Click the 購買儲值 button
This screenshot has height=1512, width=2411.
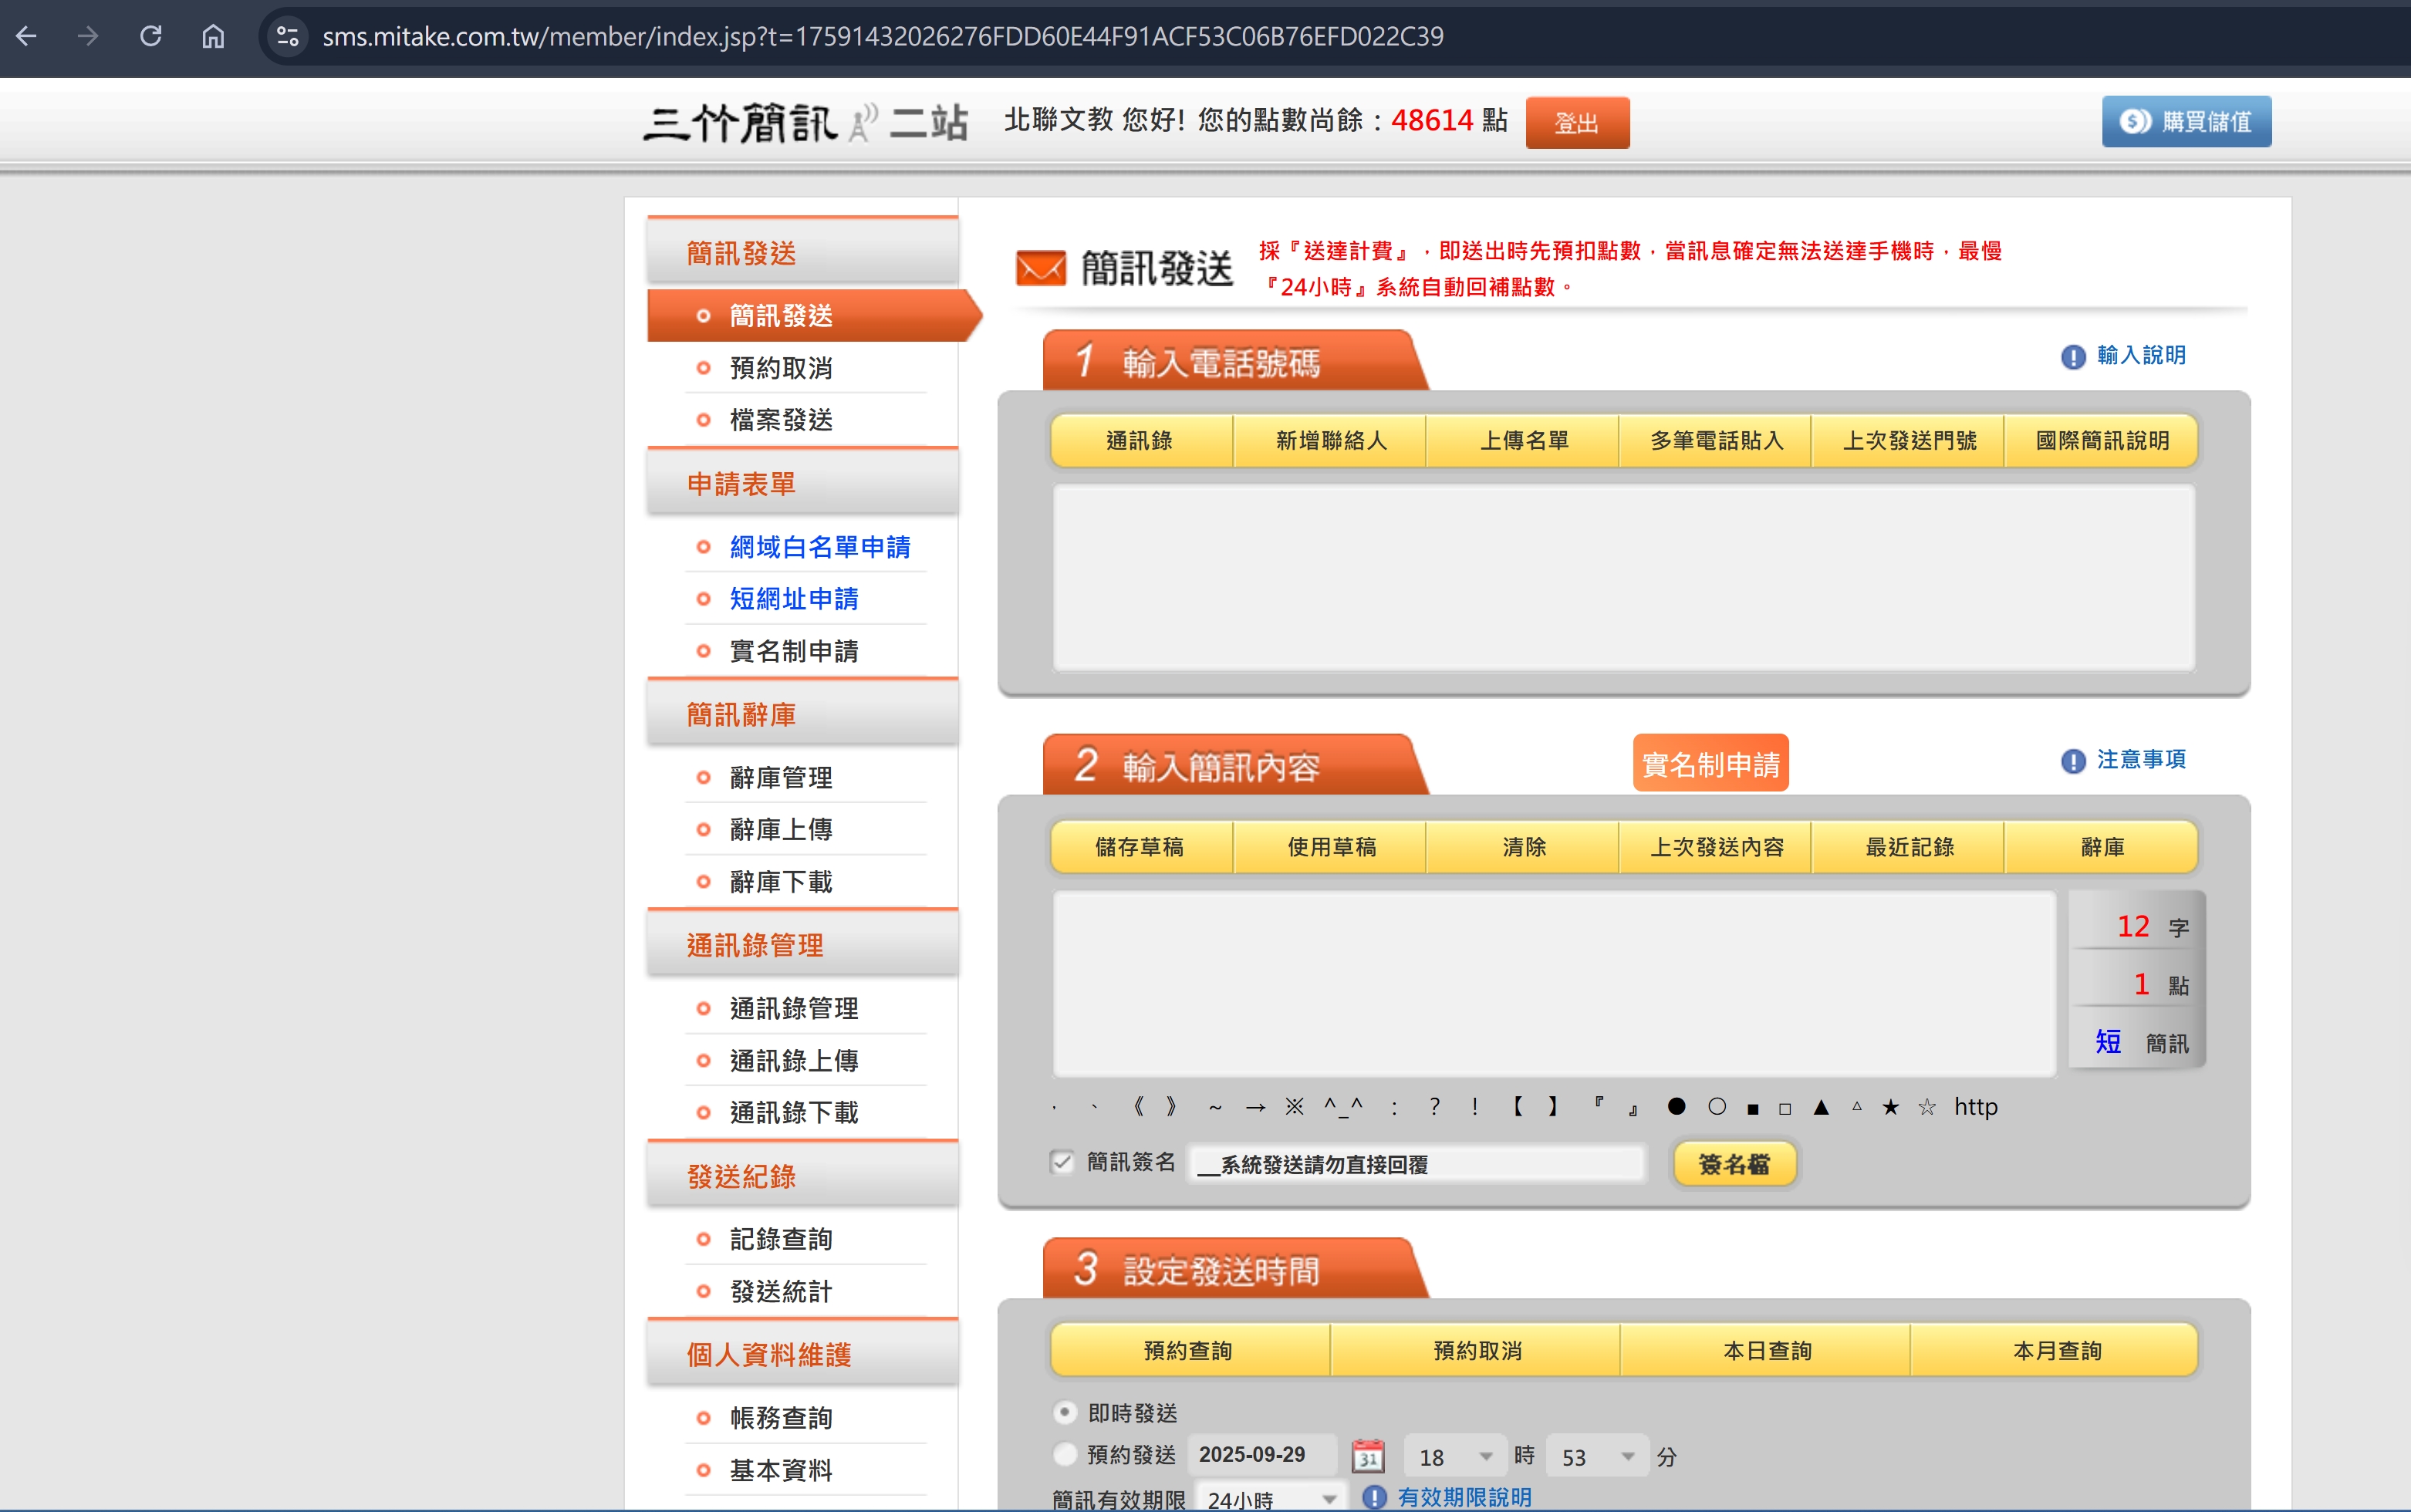click(2186, 122)
